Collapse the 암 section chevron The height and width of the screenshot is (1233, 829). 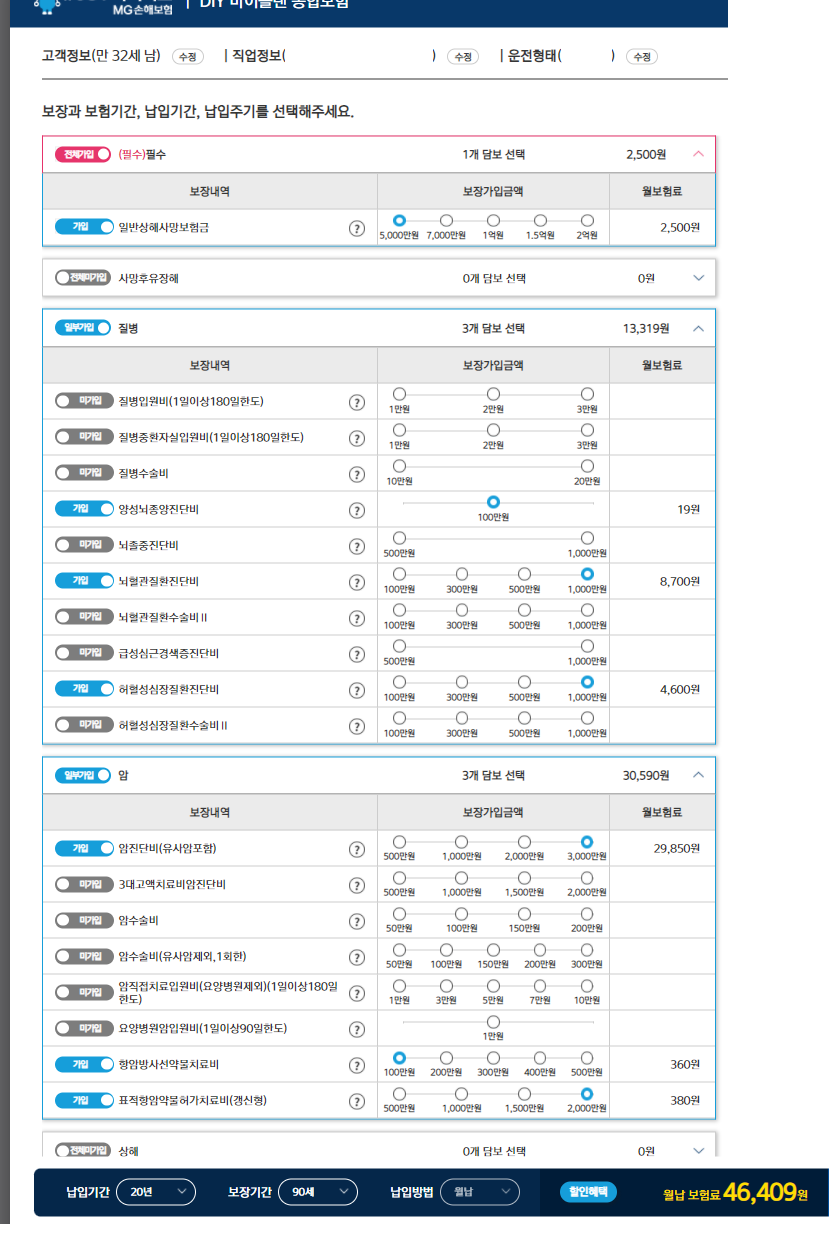(x=698, y=775)
